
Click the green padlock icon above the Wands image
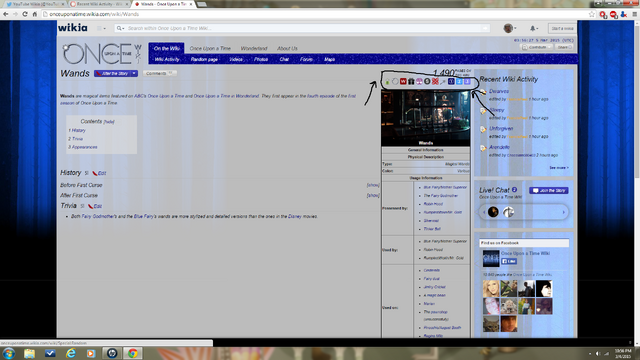pos(387,82)
